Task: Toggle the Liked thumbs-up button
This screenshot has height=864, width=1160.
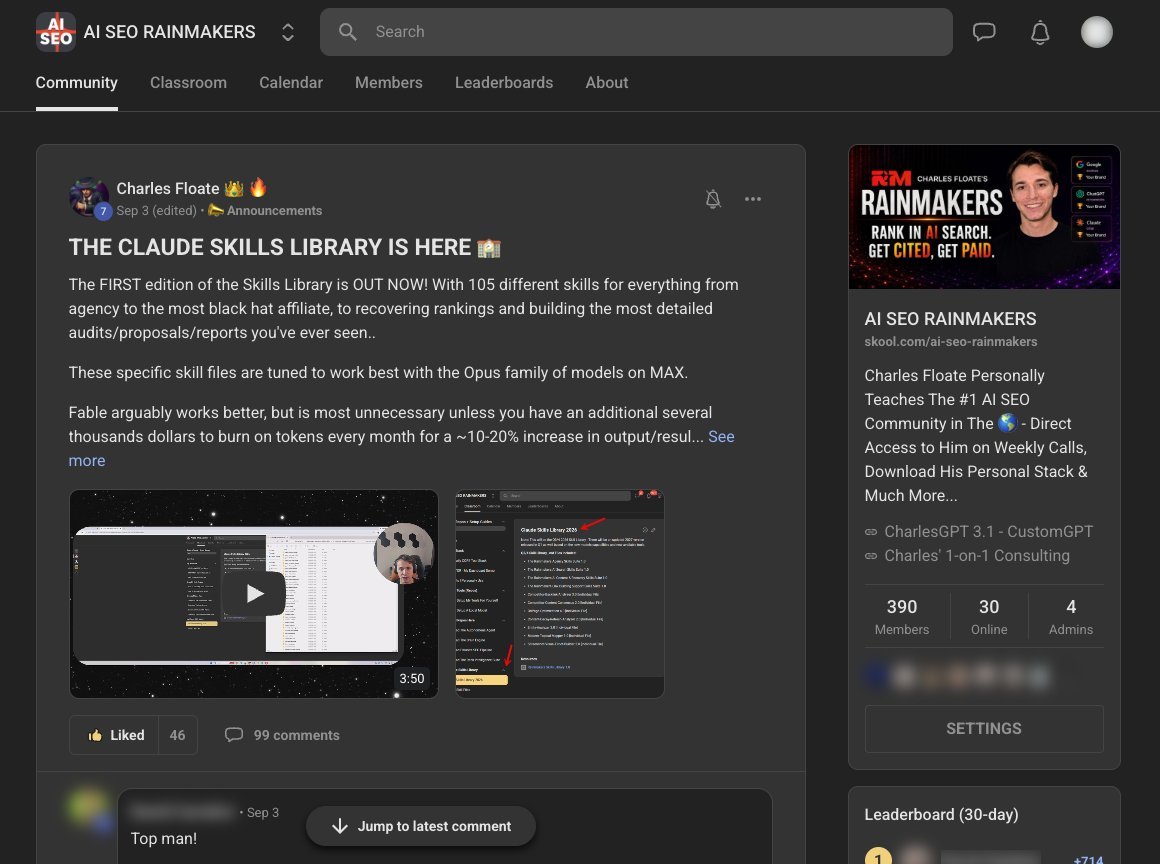Action: [114, 735]
